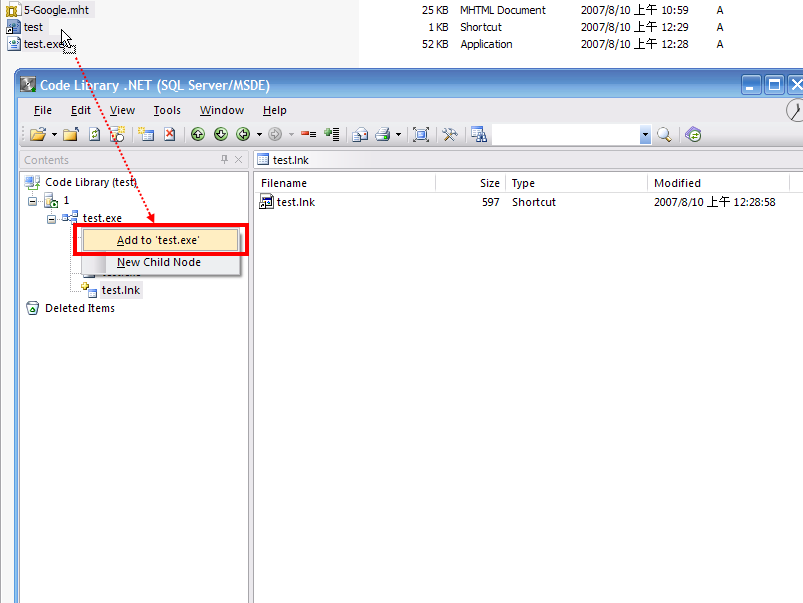Click the Deleted Items recycle bin icon
Viewport: 803px width, 603px height.
32,307
